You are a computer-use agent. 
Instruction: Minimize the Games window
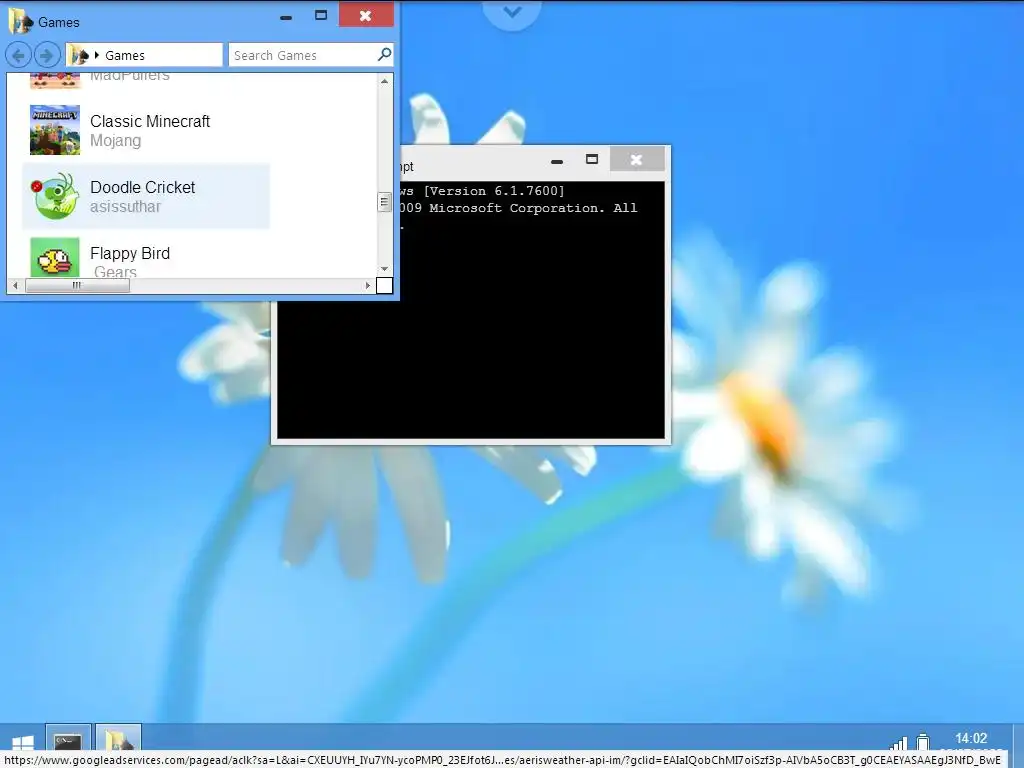[x=286, y=17]
